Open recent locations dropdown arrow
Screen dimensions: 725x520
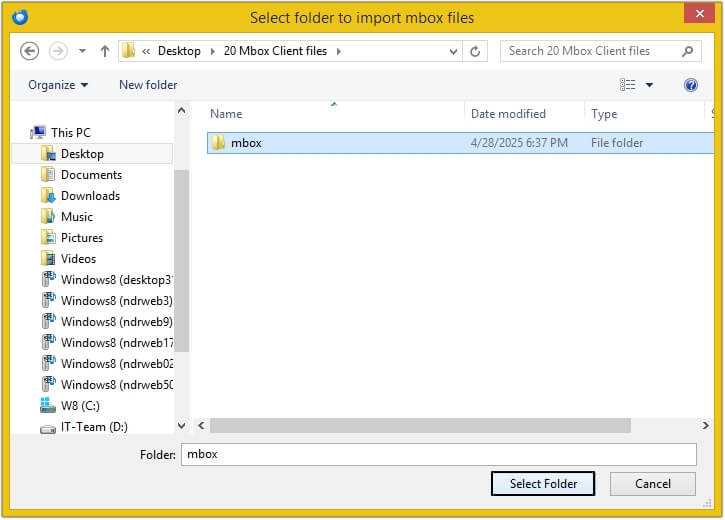(82, 51)
